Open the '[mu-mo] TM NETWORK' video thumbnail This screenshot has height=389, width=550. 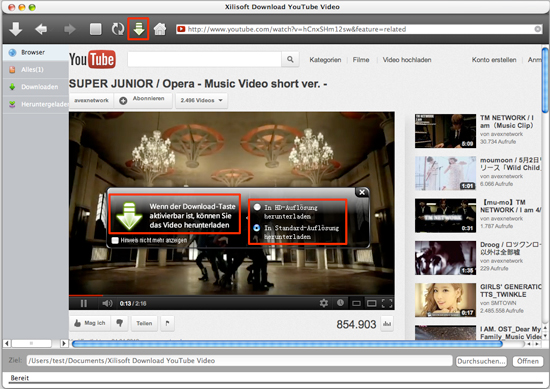click(x=445, y=215)
